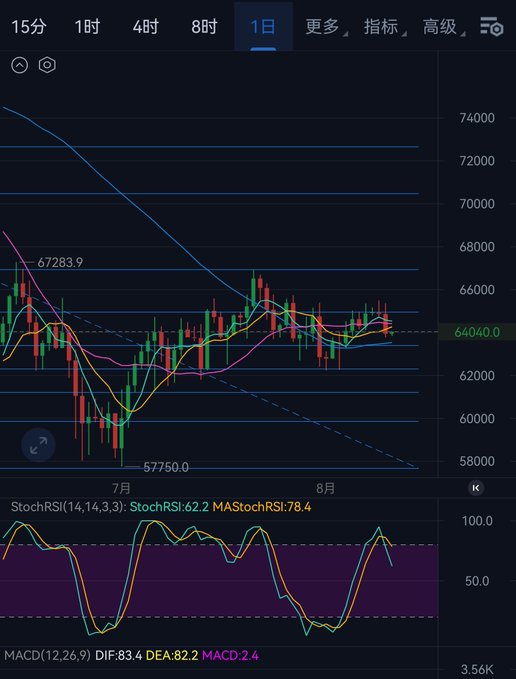Open the 高级 advanced dropdown

443,27
